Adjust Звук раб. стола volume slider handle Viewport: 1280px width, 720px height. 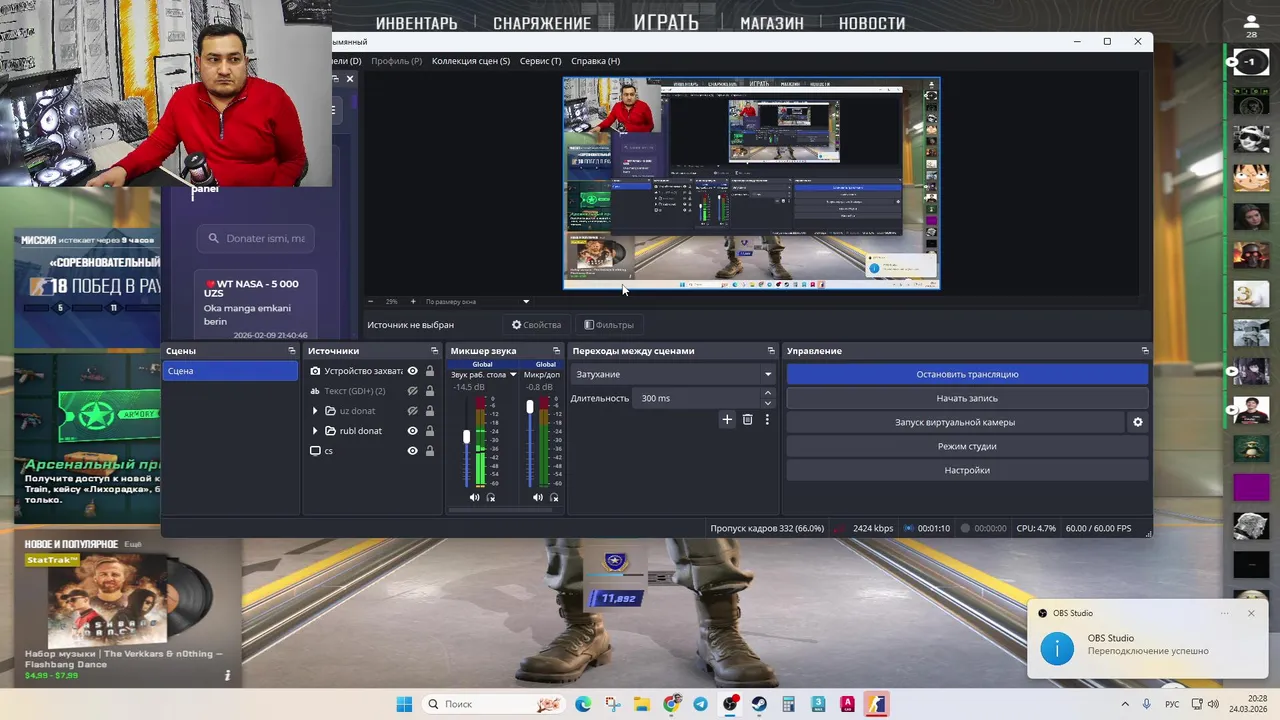click(x=466, y=437)
